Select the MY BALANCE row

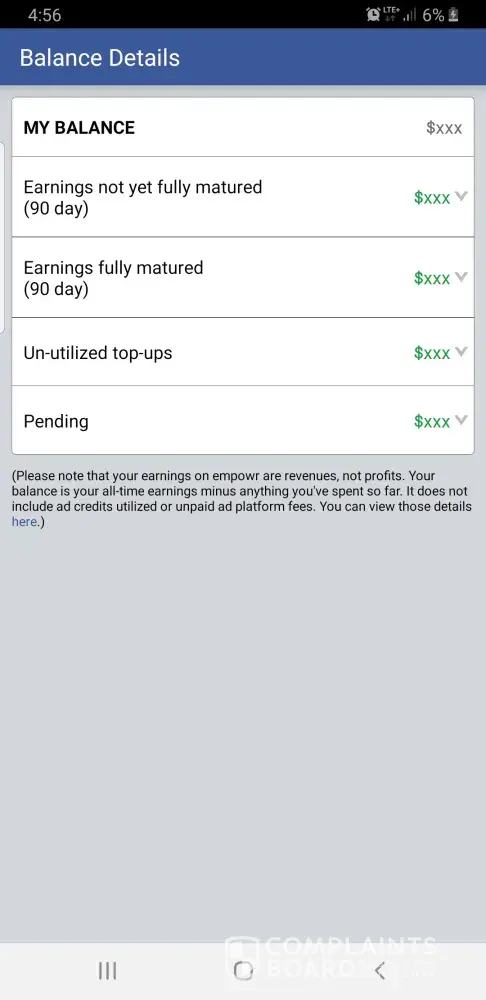(243, 127)
